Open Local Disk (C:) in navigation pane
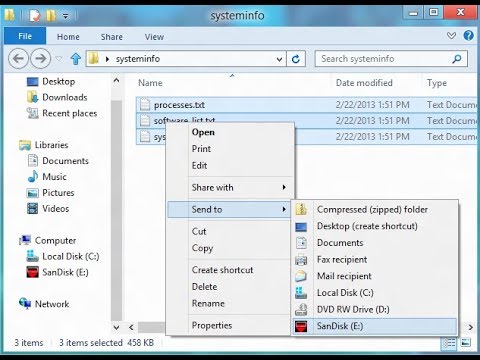 click(x=63, y=256)
